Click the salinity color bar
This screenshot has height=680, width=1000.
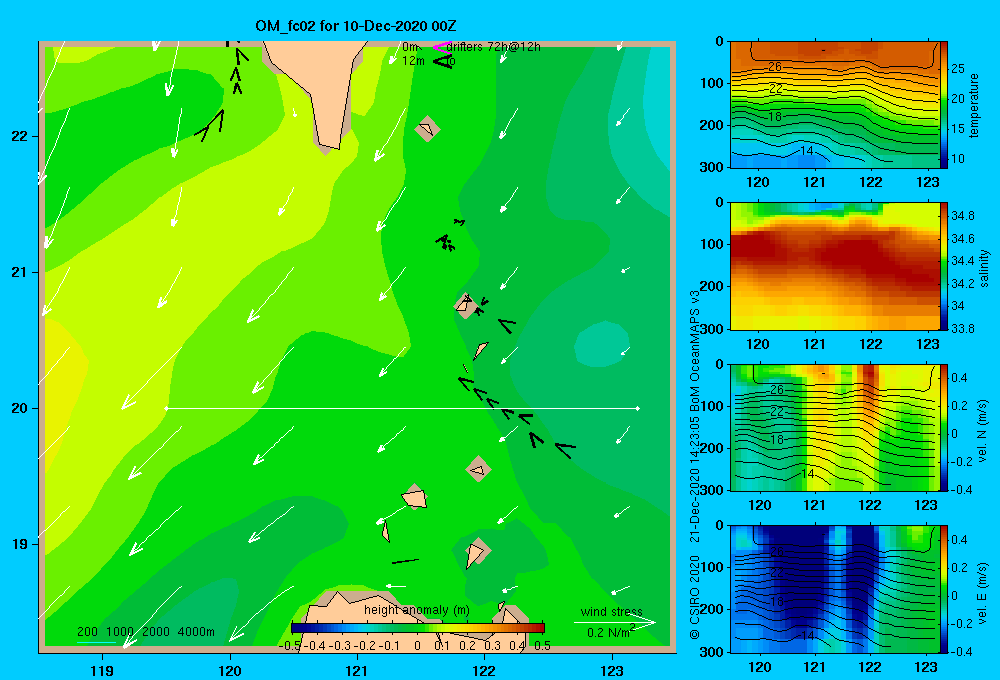(943, 266)
